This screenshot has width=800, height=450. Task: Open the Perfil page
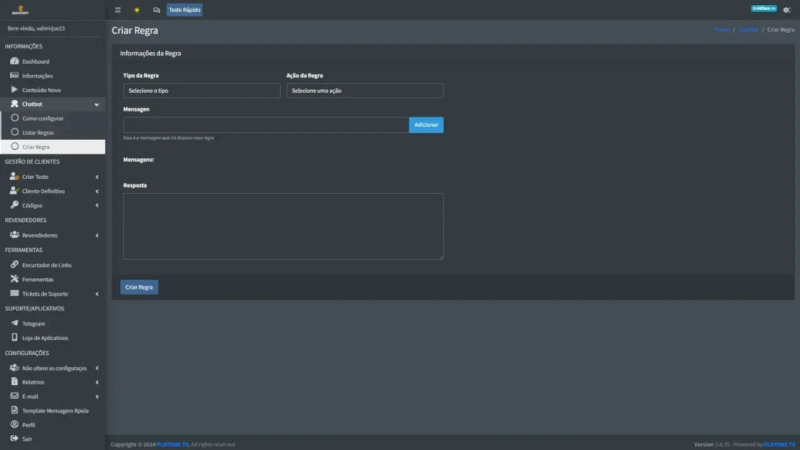[29, 425]
